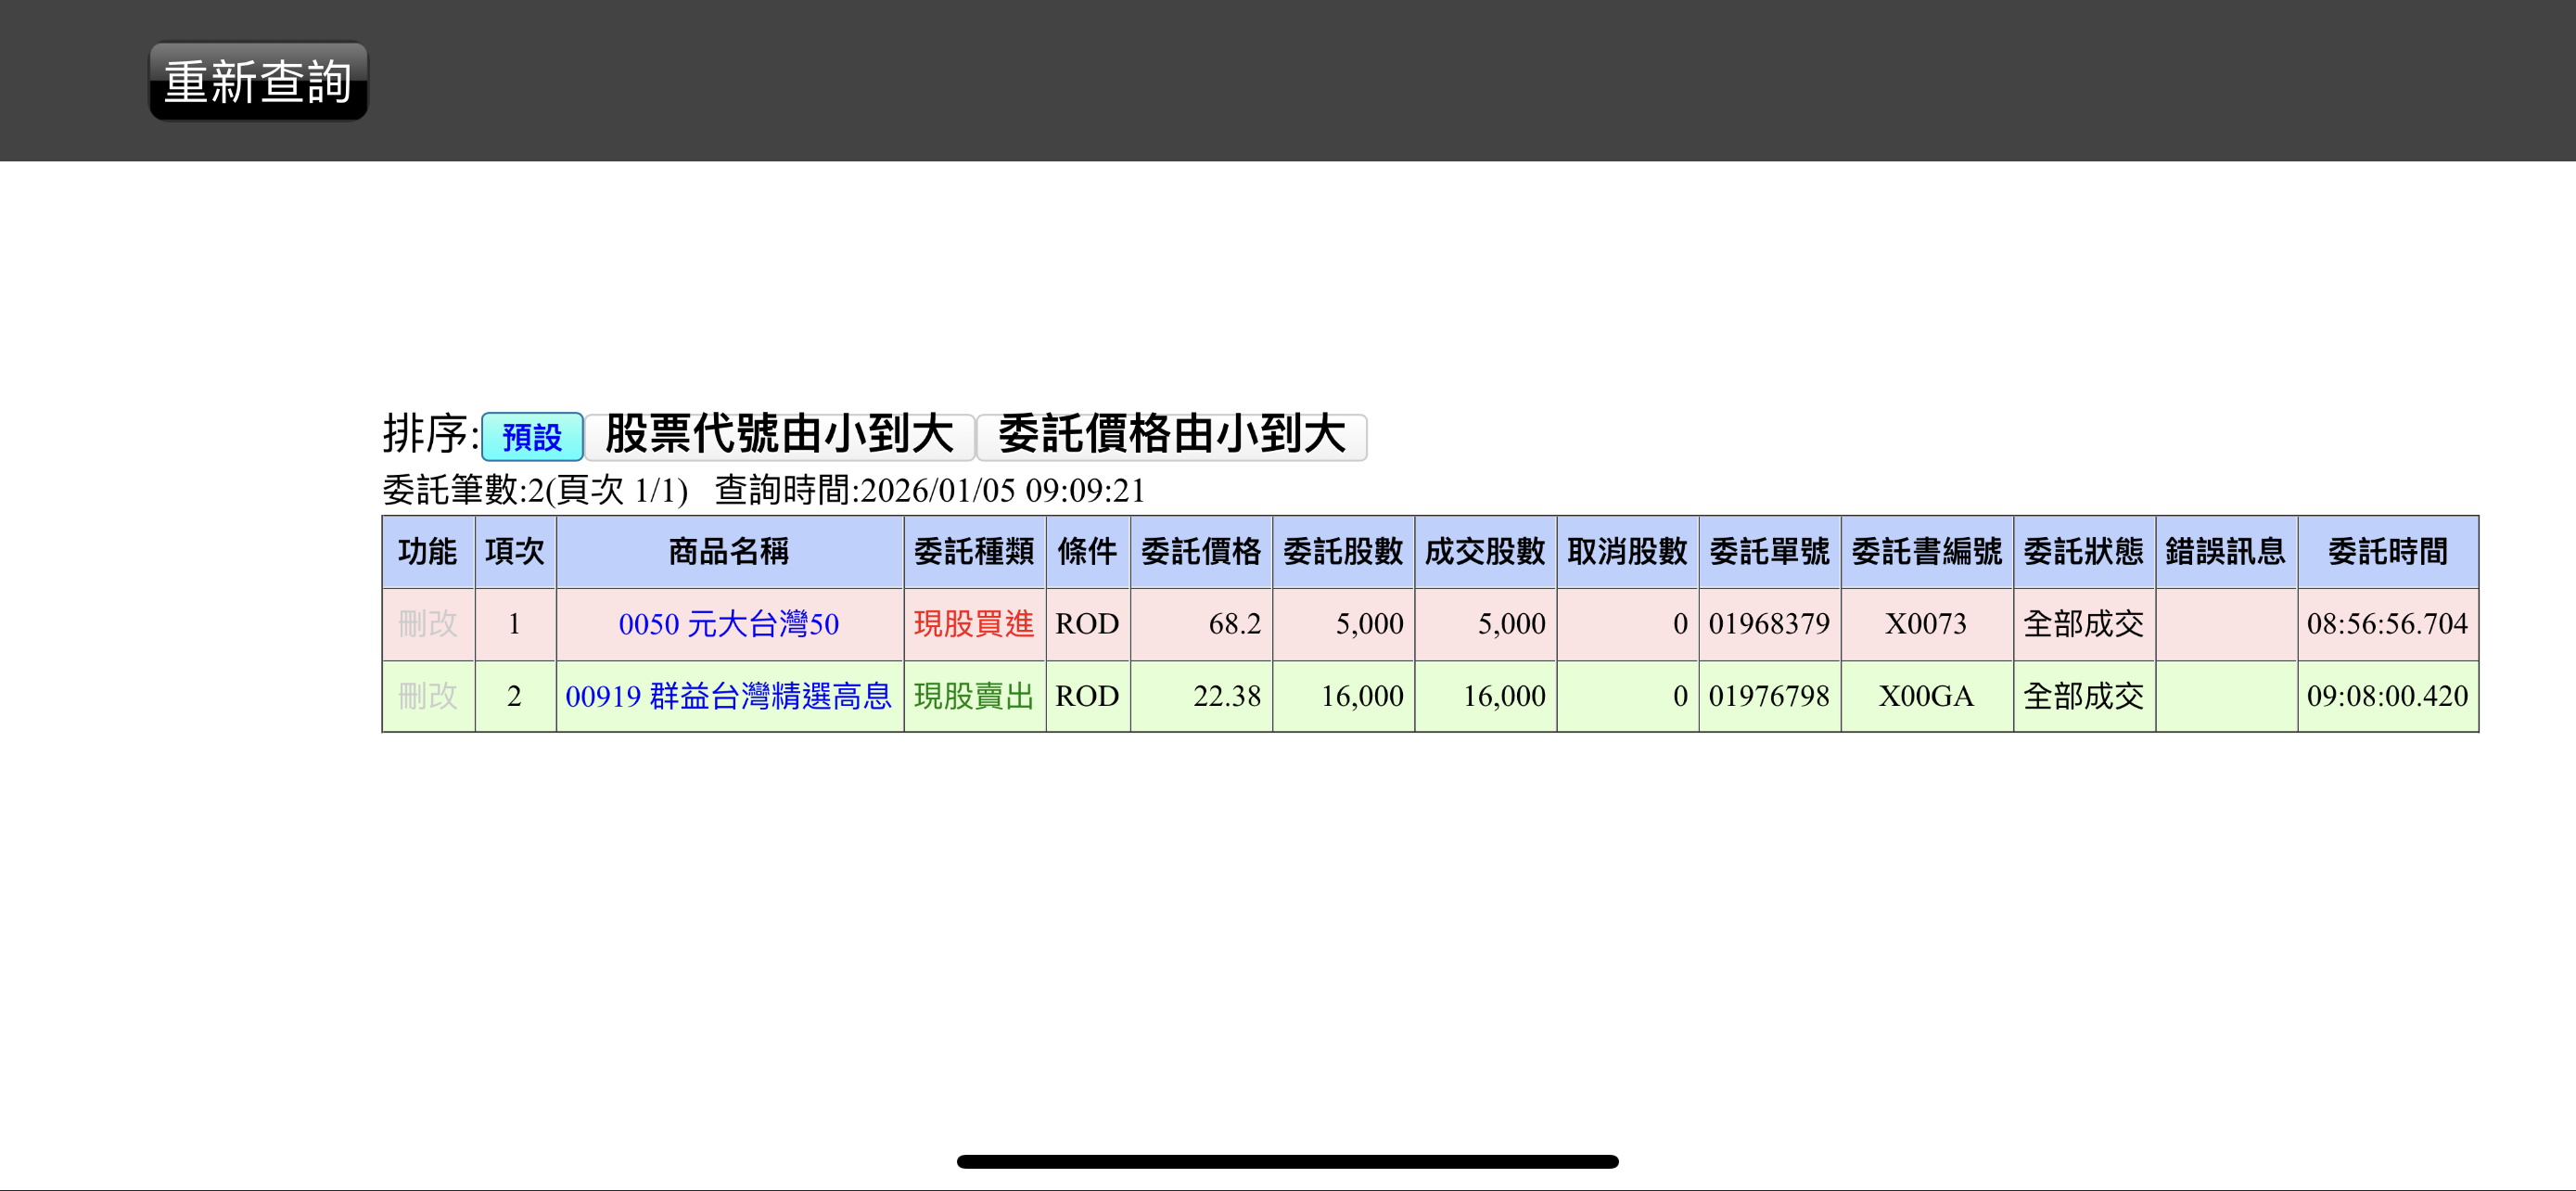Select the 預設 sort option
This screenshot has width=2576, height=1191.
532,437
